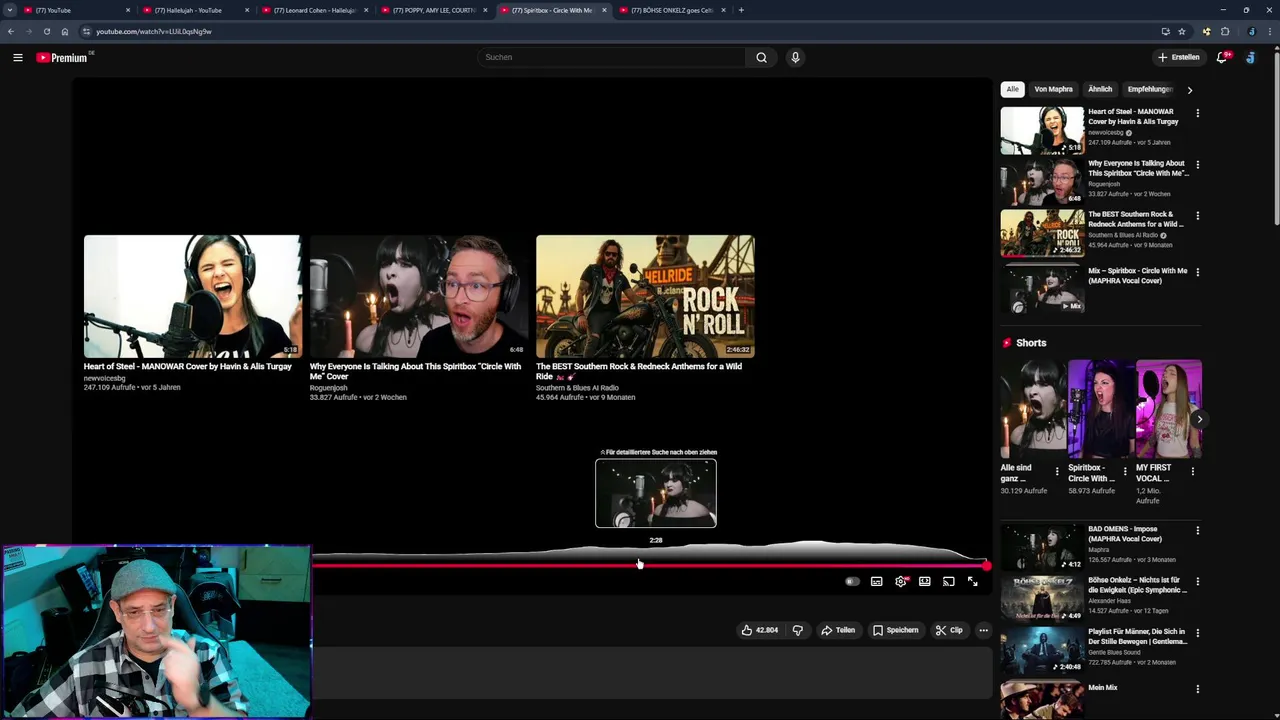Open sidebar Heart of Steel MANOWAR thumbnail
Image resolution: width=1280 pixels, height=720 pixels.
pos(1042,130)
